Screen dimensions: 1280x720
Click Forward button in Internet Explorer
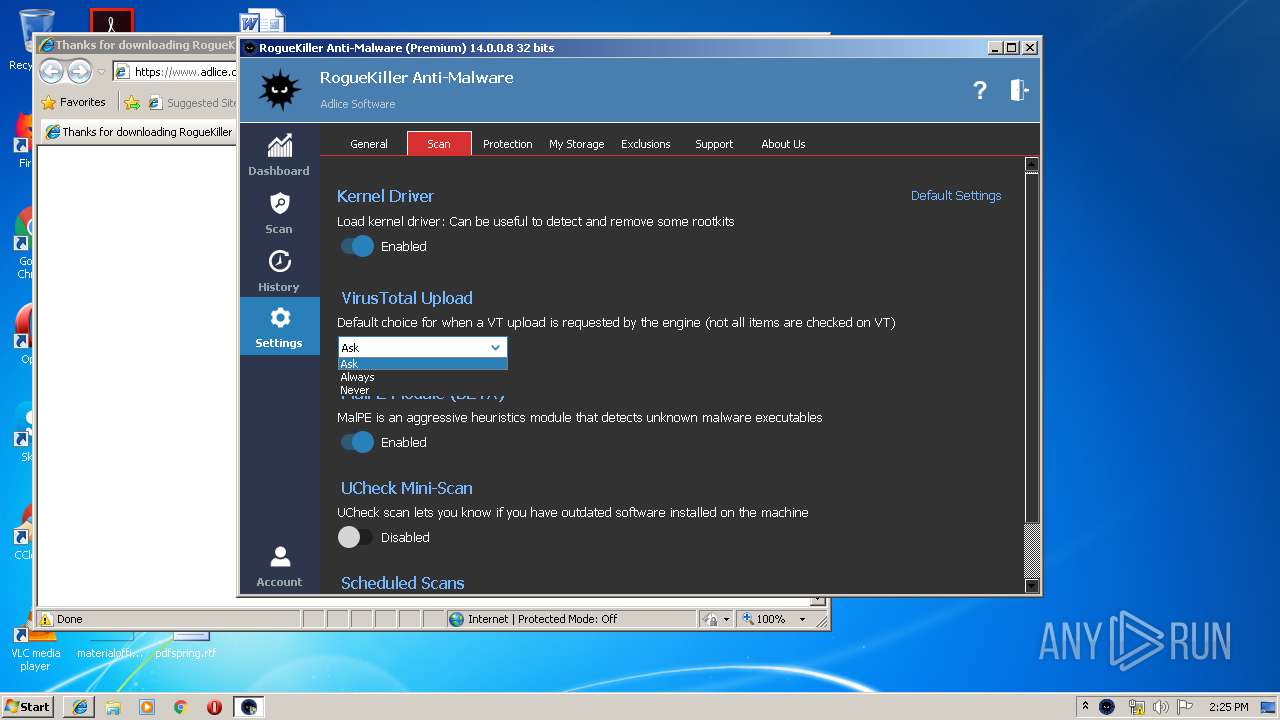click(79, 71)
